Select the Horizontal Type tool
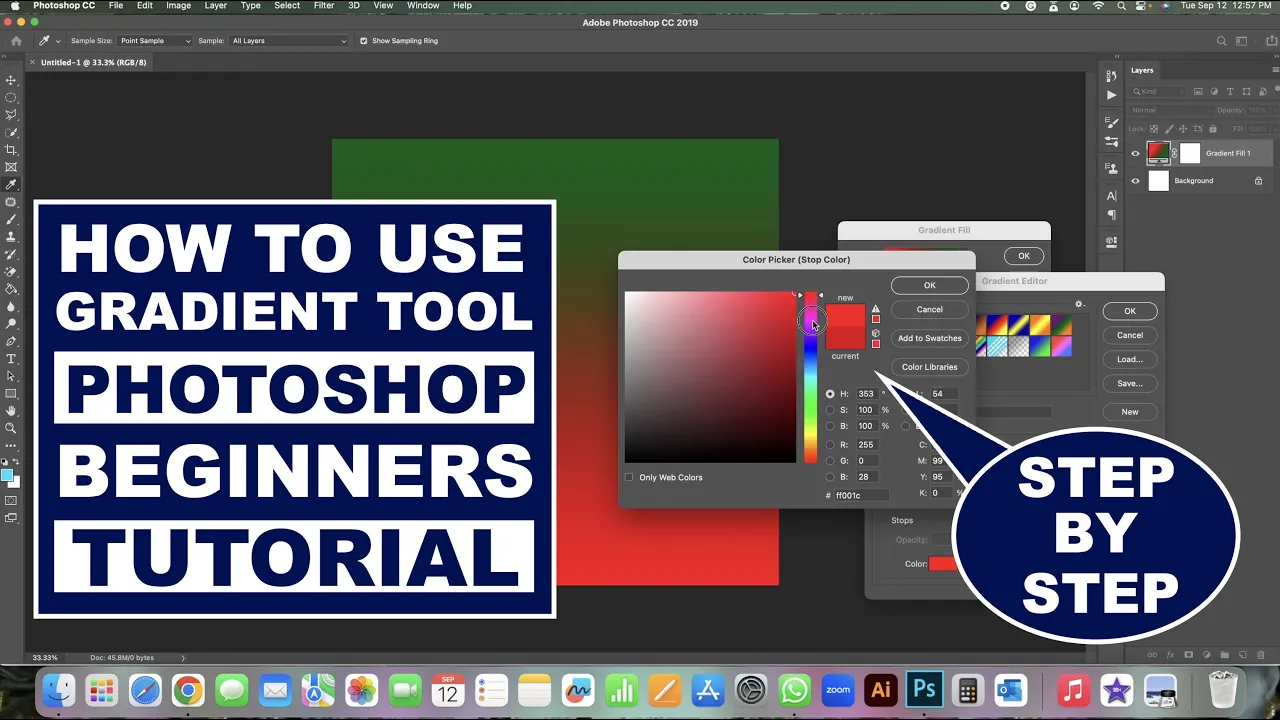Viewport: 1280px width, 720px height. tap(11, 359)
